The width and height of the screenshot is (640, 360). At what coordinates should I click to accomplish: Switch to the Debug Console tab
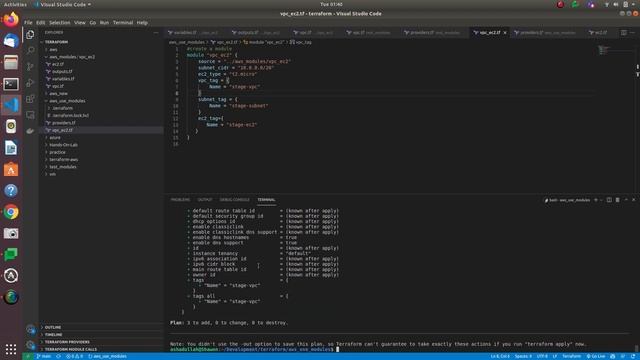click(234, 200)
